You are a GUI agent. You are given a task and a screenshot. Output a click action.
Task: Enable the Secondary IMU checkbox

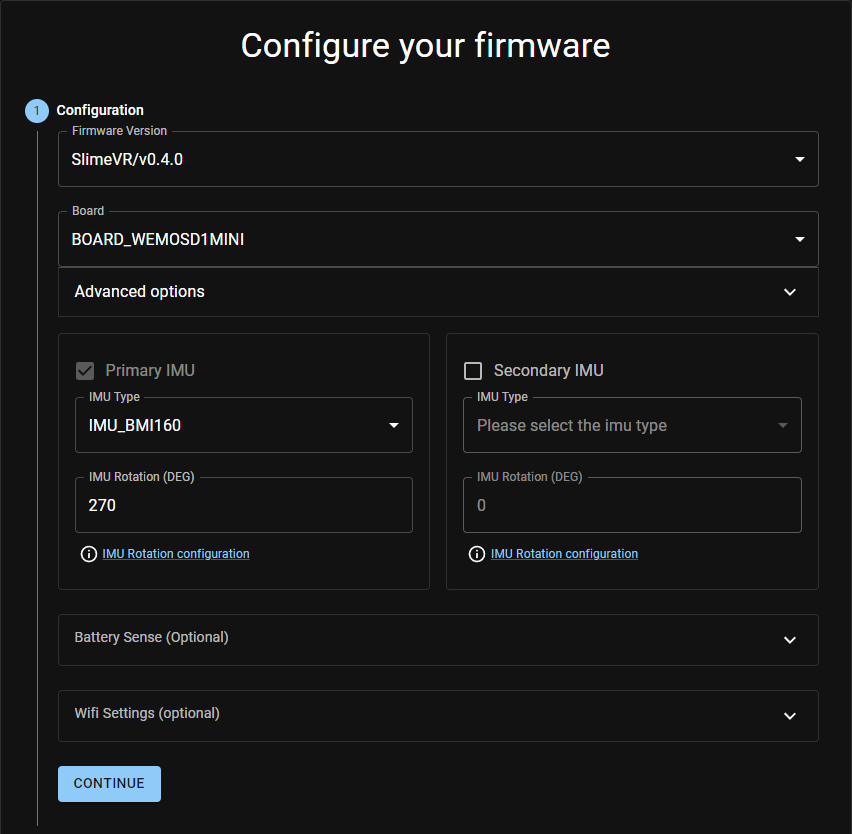(x=473, y=371)
